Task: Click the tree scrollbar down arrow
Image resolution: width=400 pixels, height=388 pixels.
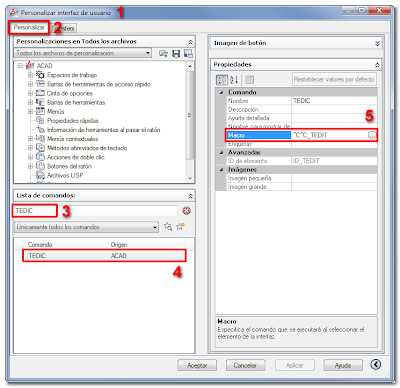Action: tap(190, 178)
